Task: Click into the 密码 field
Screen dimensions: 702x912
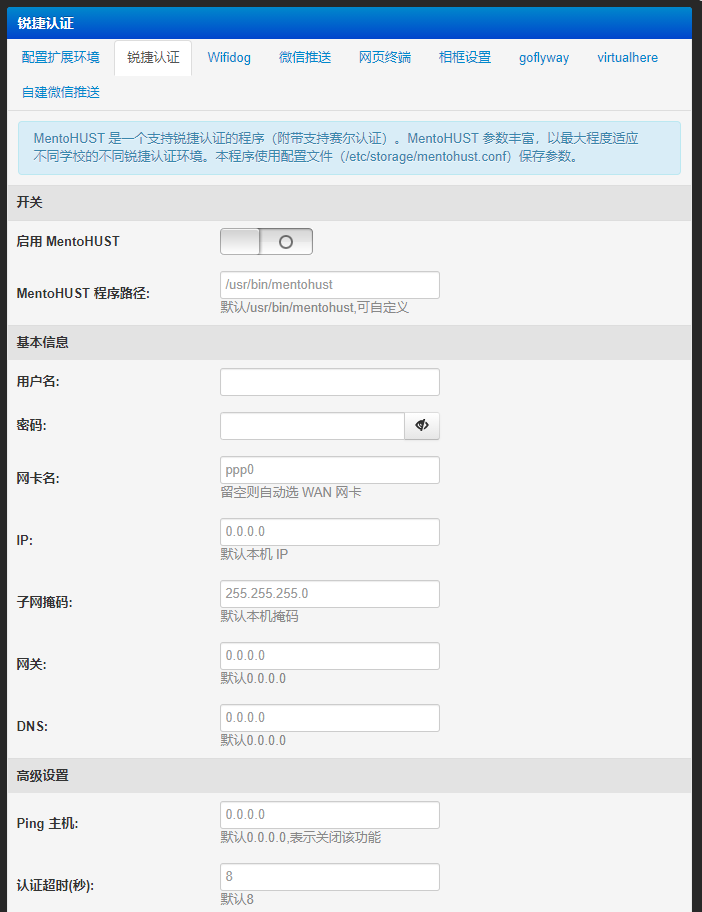Action: [x=312, y=426]
